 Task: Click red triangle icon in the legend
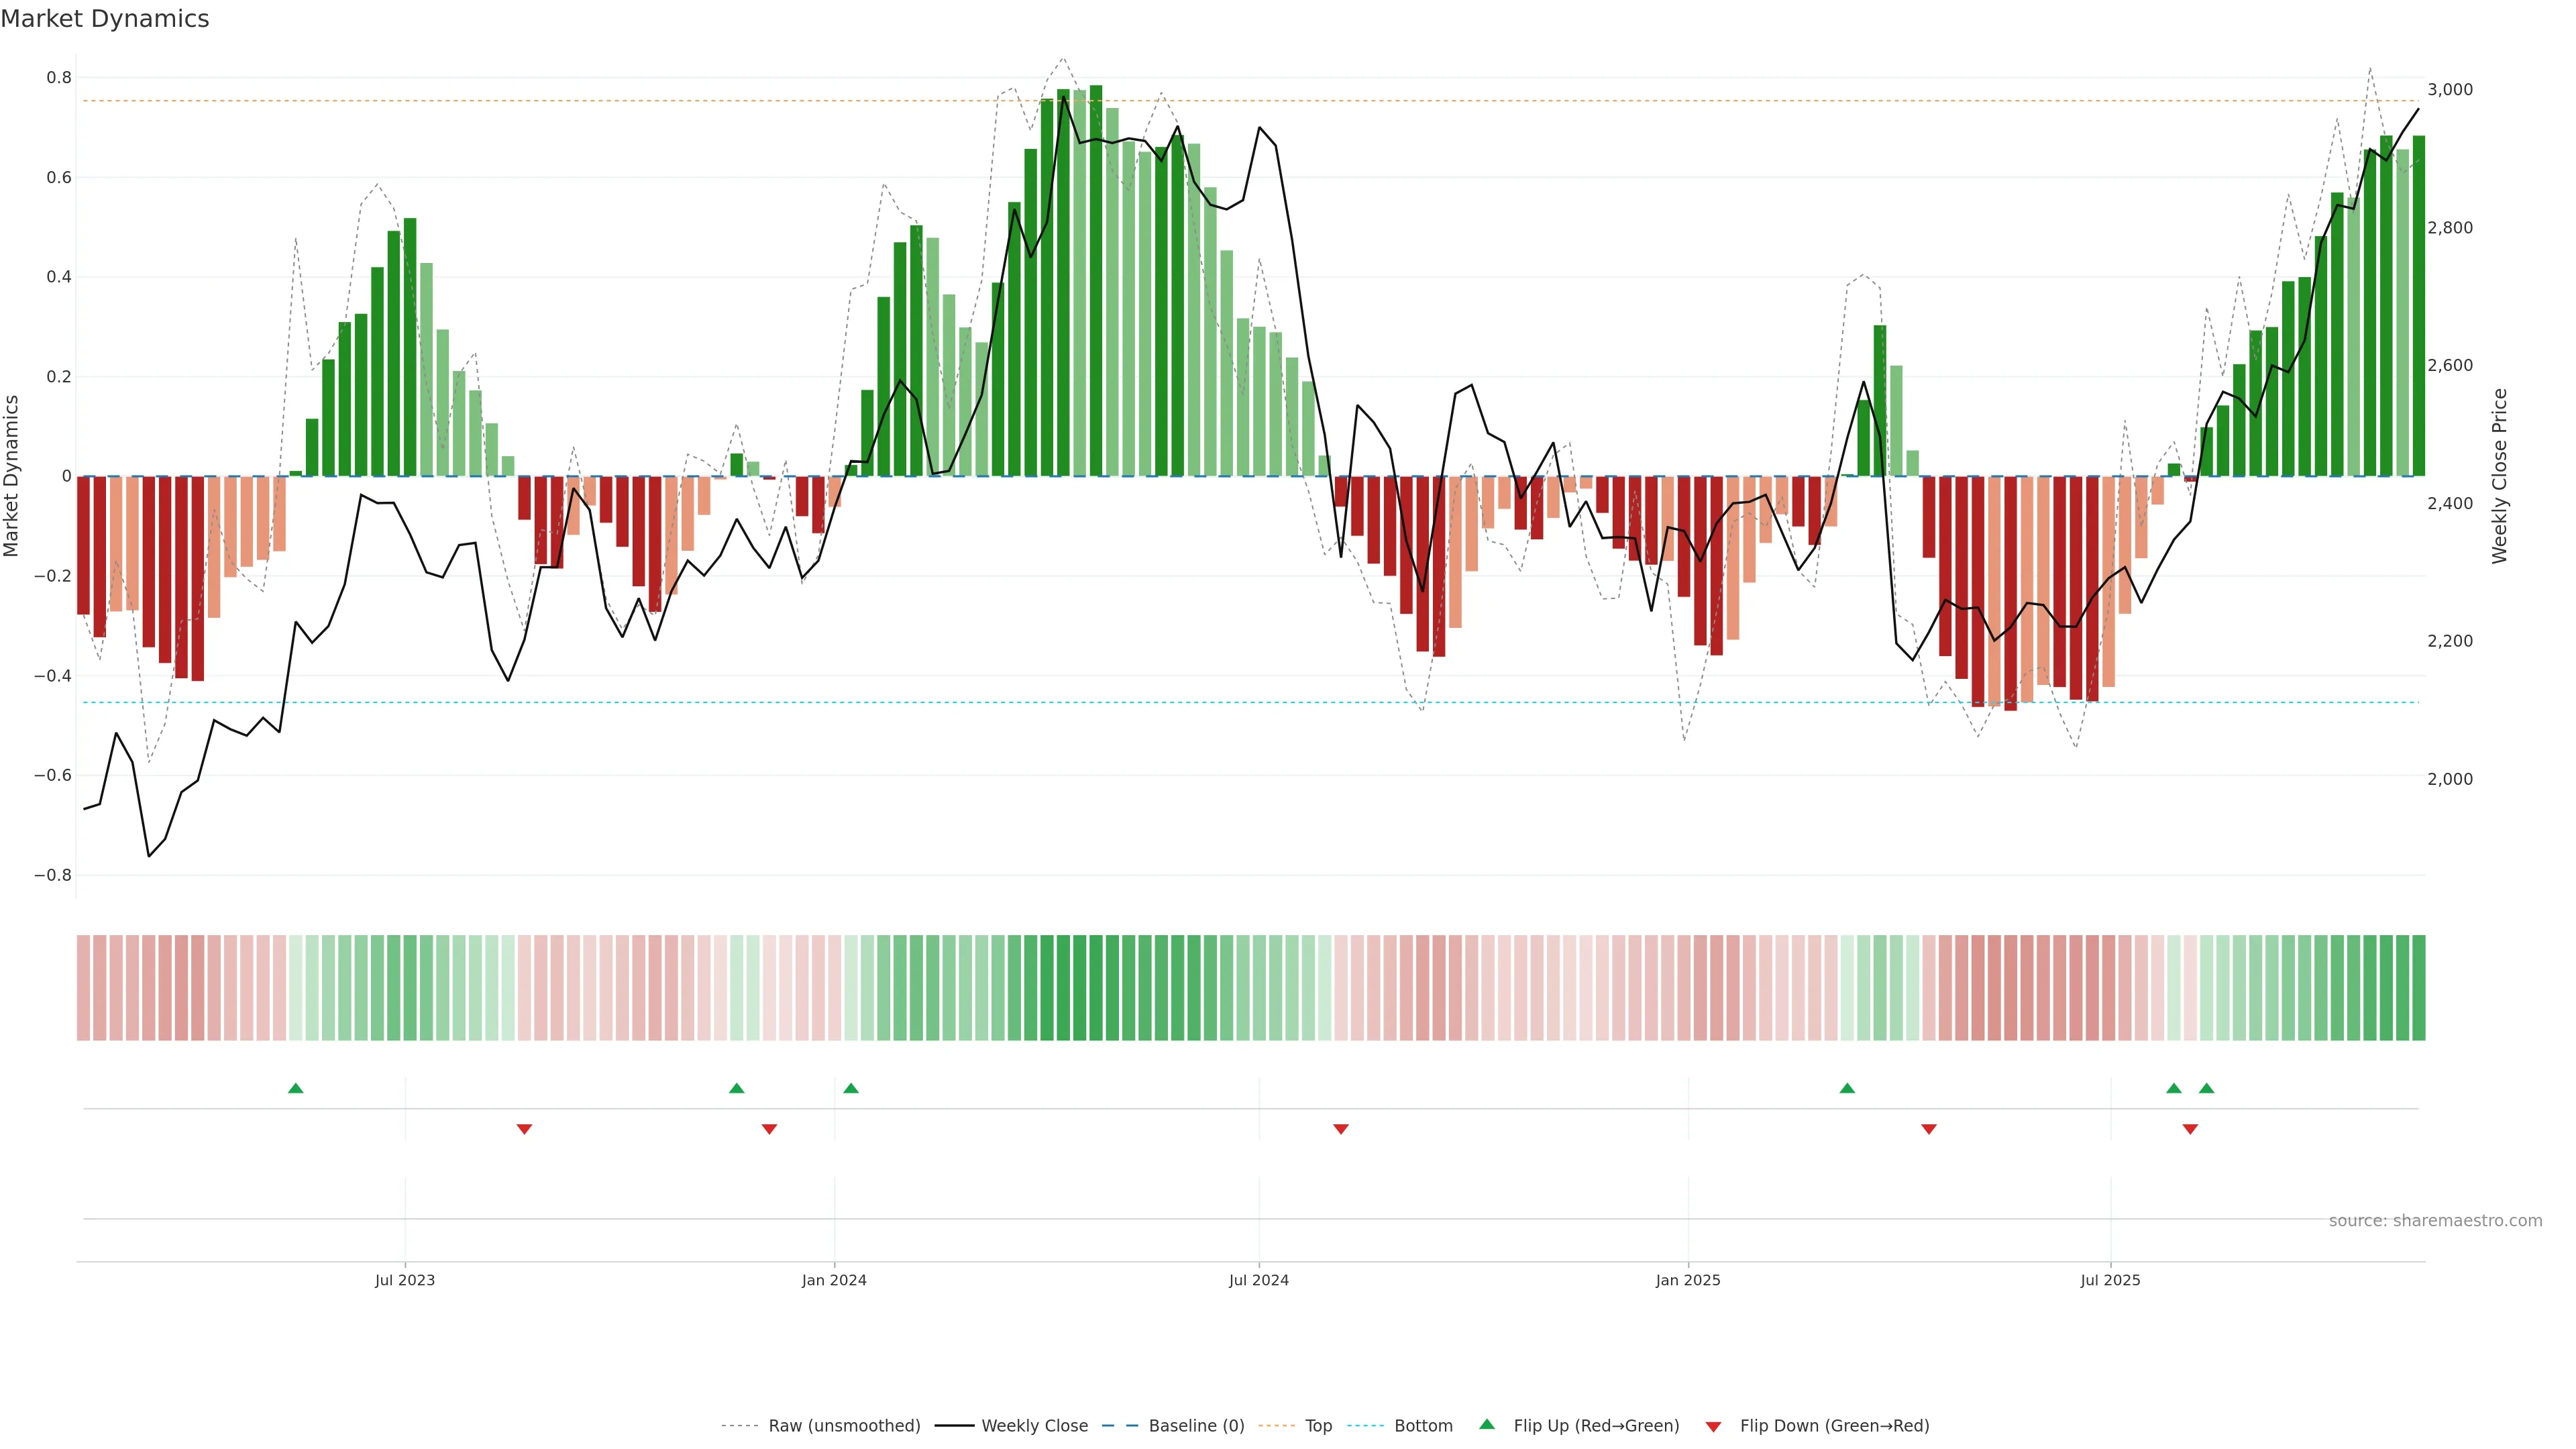pyautogui.click(x=1713, y=1426)
